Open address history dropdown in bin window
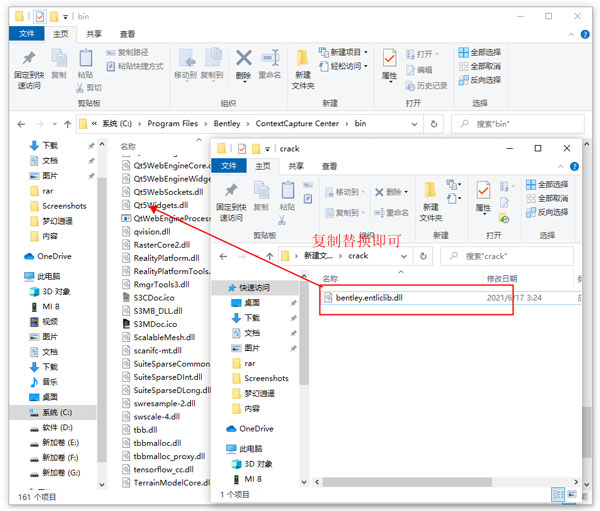 [414, 124]
